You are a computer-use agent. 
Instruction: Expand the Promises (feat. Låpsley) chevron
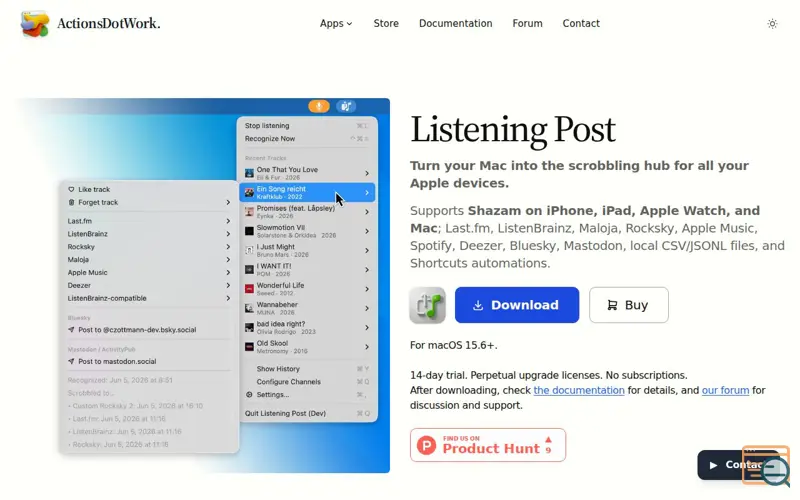point(367,212)
